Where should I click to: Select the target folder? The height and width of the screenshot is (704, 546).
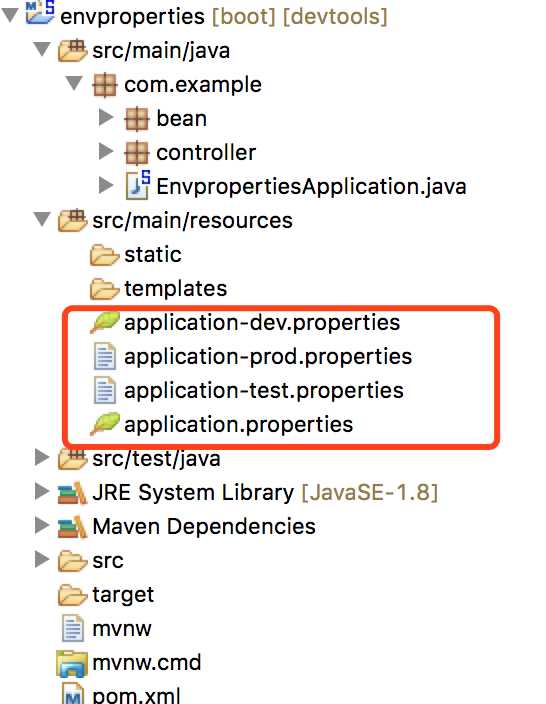pyautogui.click(x=123, y=595)
